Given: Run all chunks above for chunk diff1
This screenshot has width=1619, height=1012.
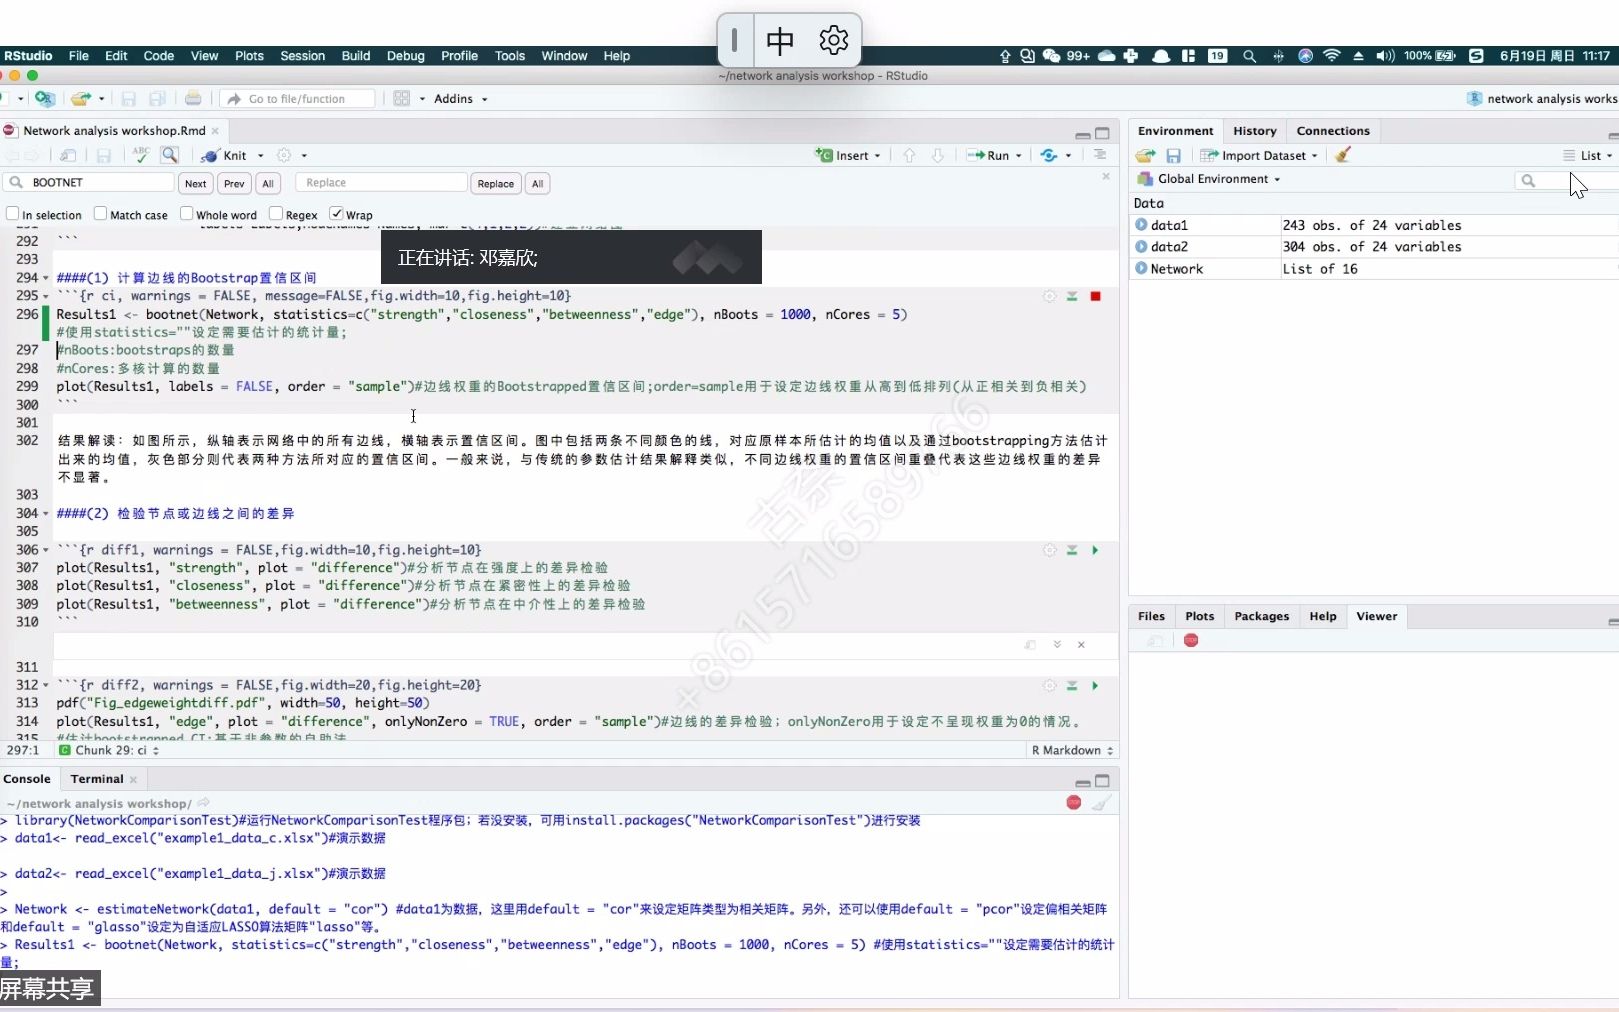Looking at the screenshot, I should 1072,550.
